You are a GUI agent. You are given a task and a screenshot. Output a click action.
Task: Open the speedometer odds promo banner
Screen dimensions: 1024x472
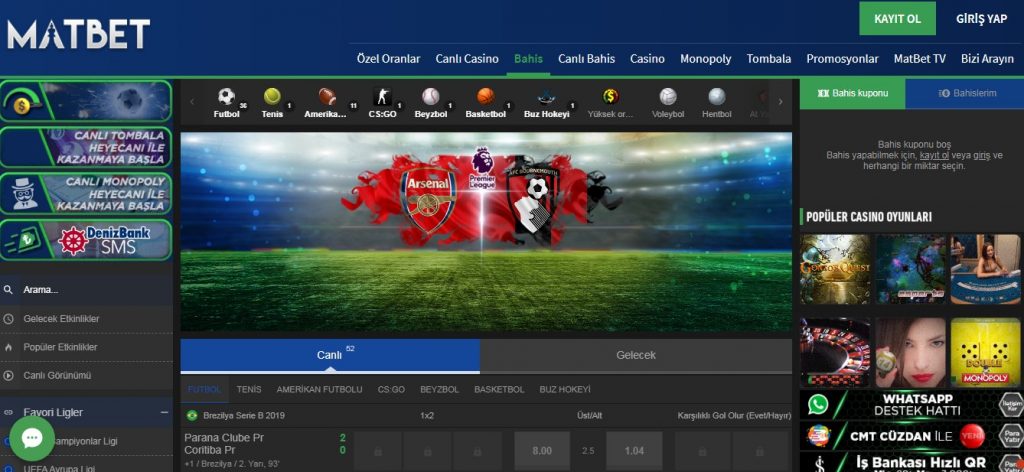coord(86,101)
